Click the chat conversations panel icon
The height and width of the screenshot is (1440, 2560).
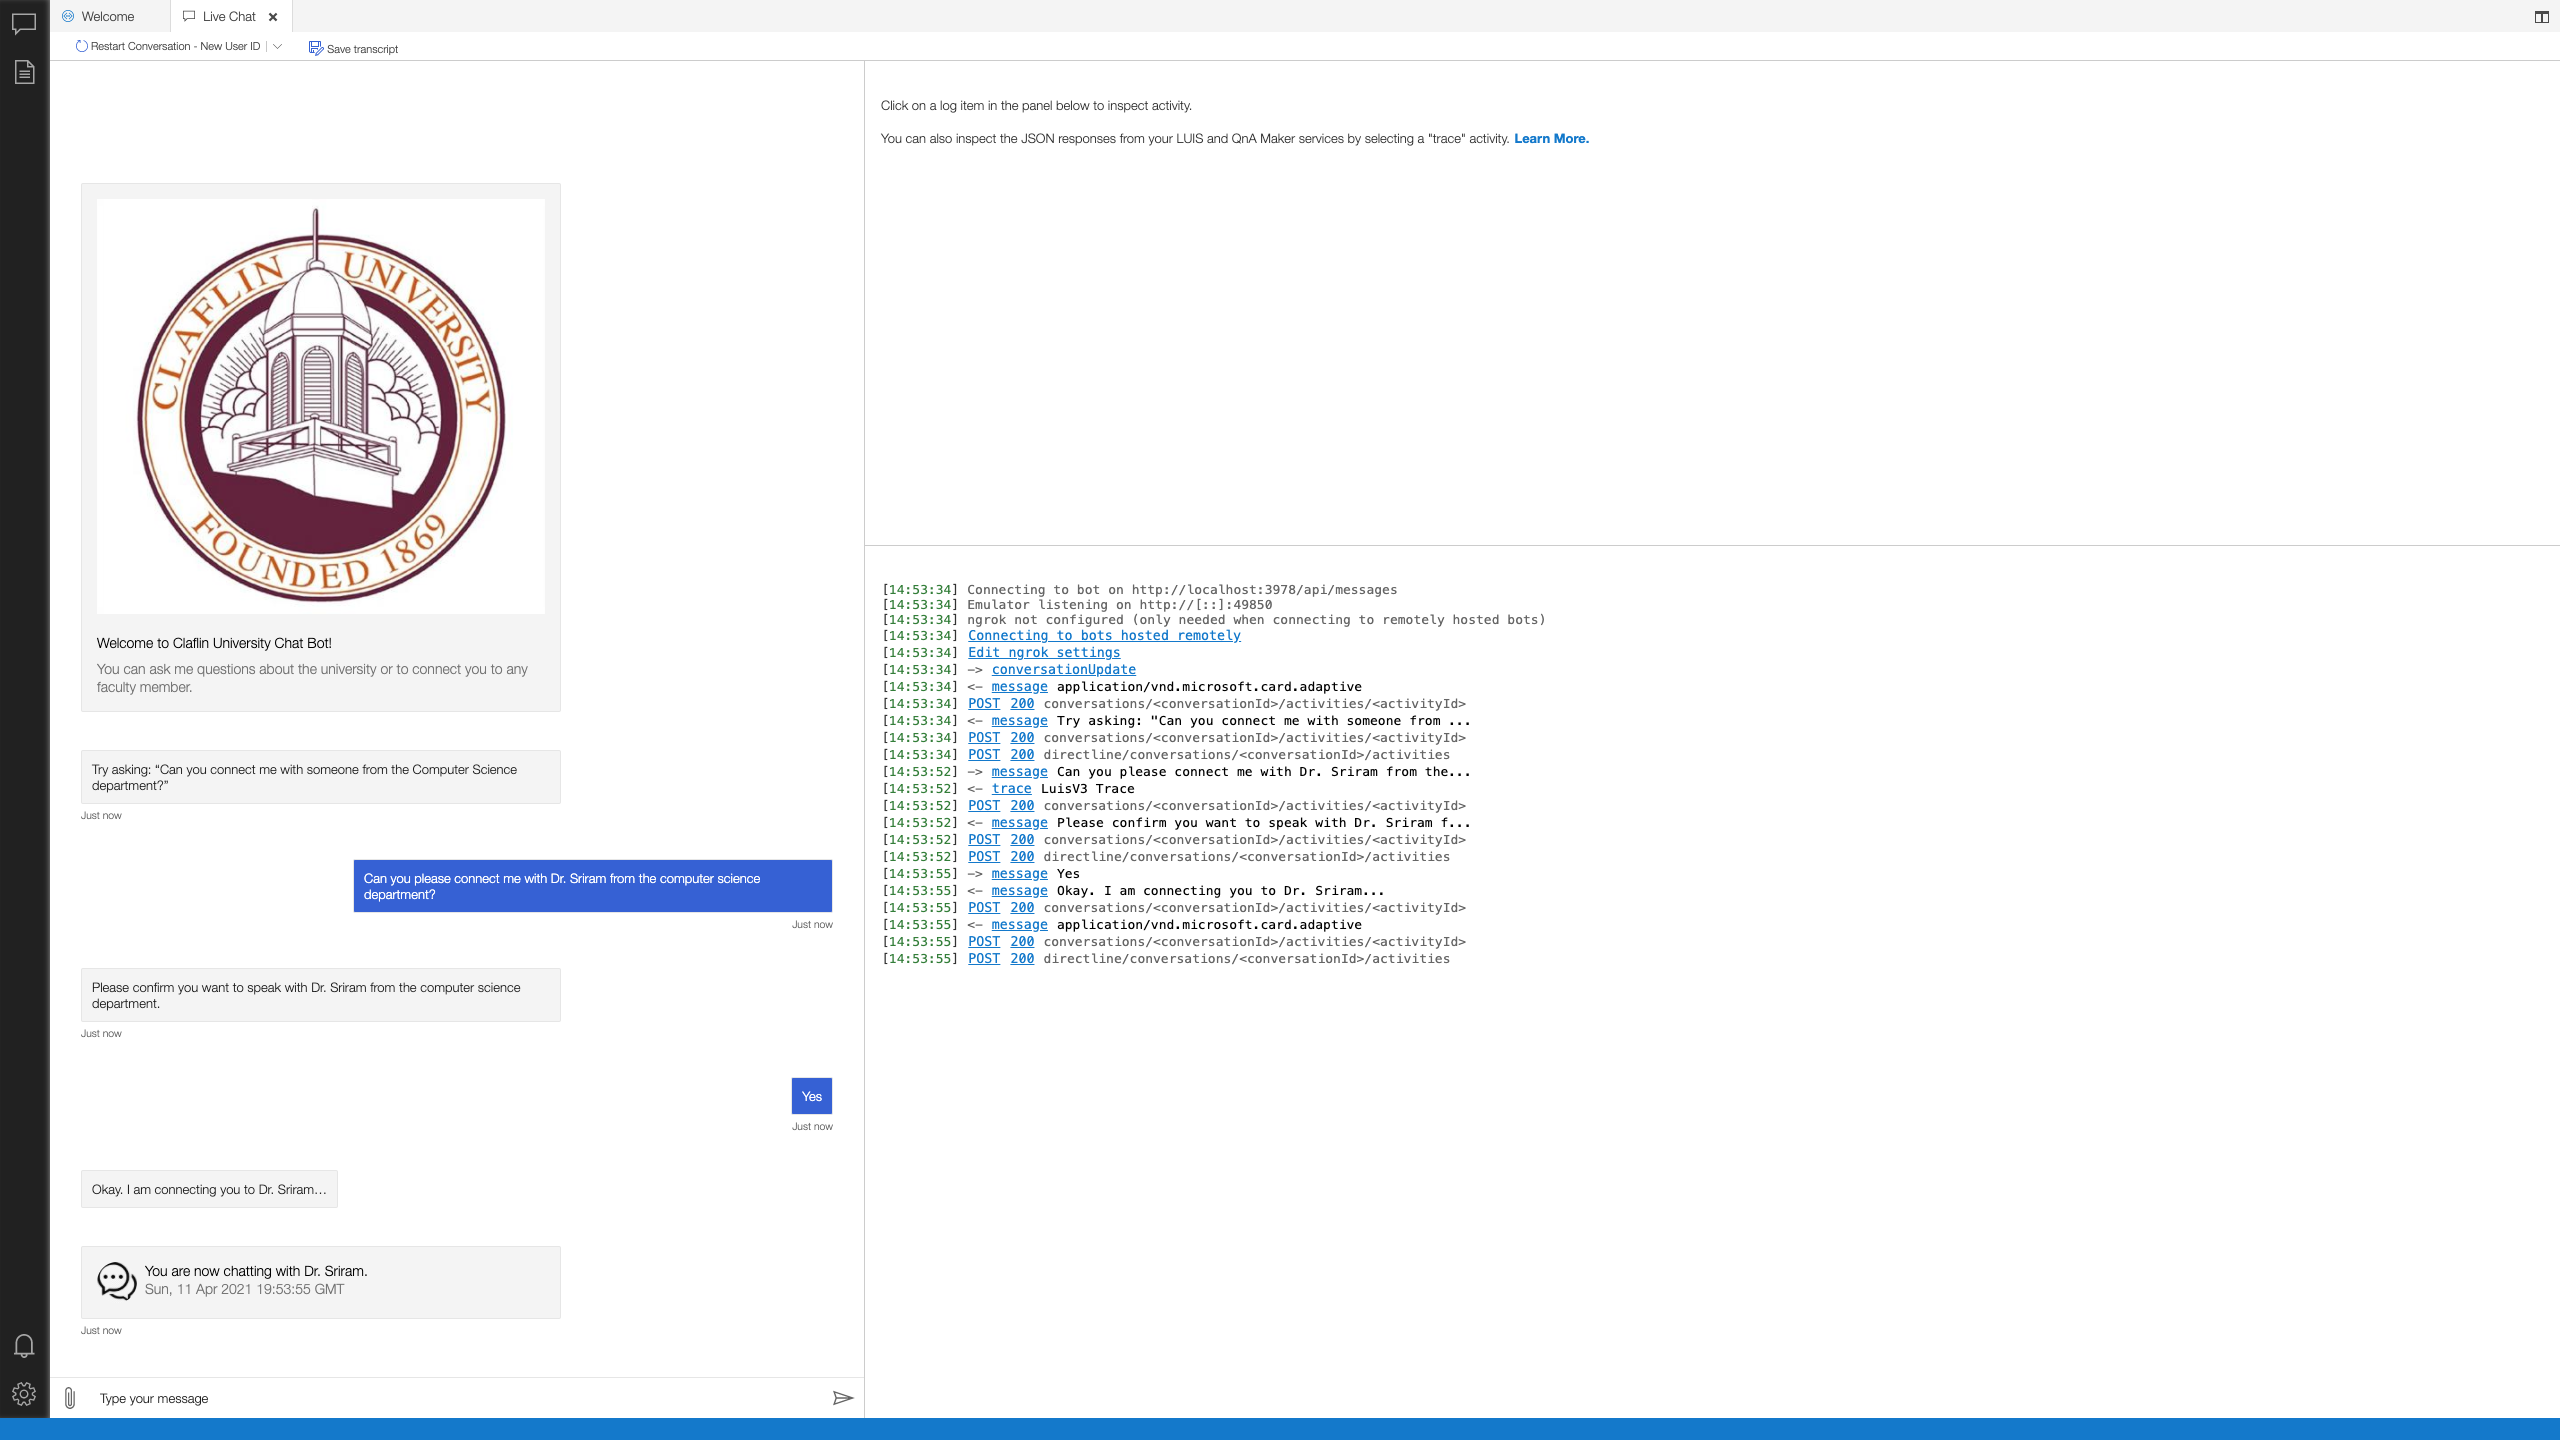25,25
